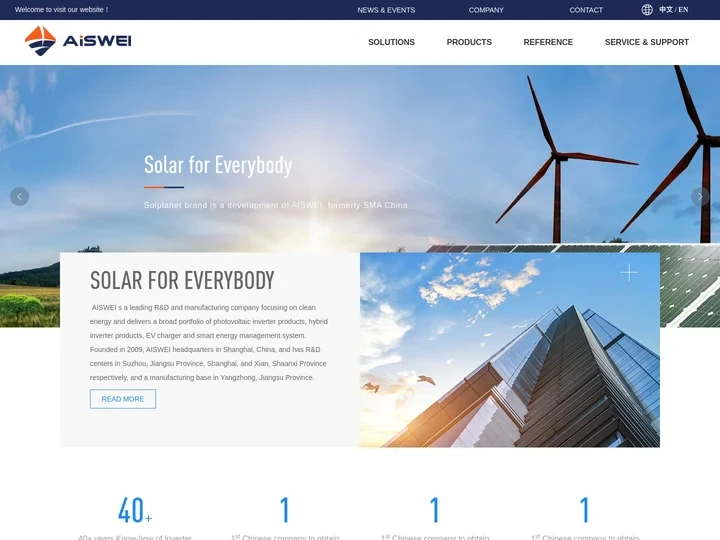Open the NEWS & EVENTS menu
This screenshot has width=720, height=540.
point(386,10)
